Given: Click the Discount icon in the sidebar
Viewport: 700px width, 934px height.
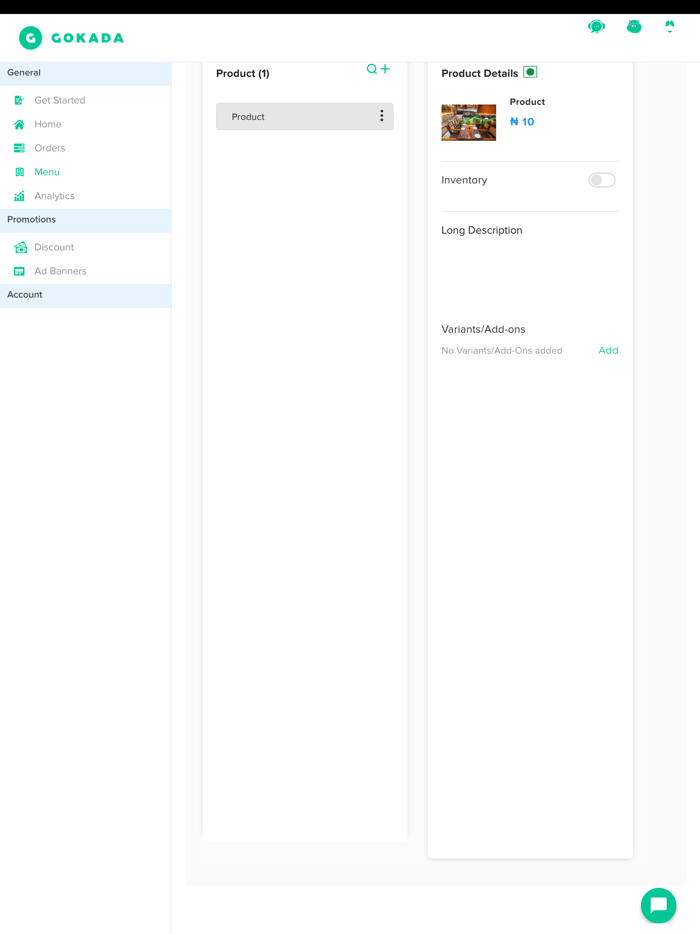Looking at the screenshot, I should (20, 247).
